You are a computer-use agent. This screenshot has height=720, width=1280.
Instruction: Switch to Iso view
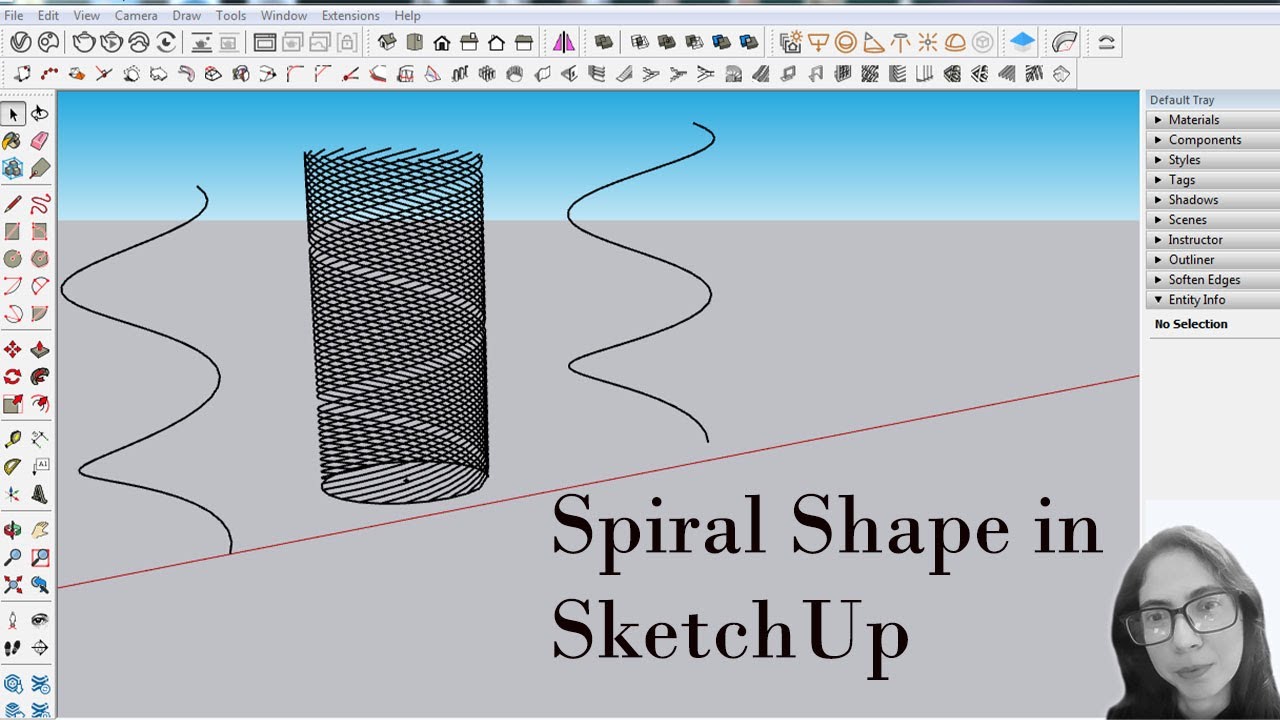pos(387,42)
